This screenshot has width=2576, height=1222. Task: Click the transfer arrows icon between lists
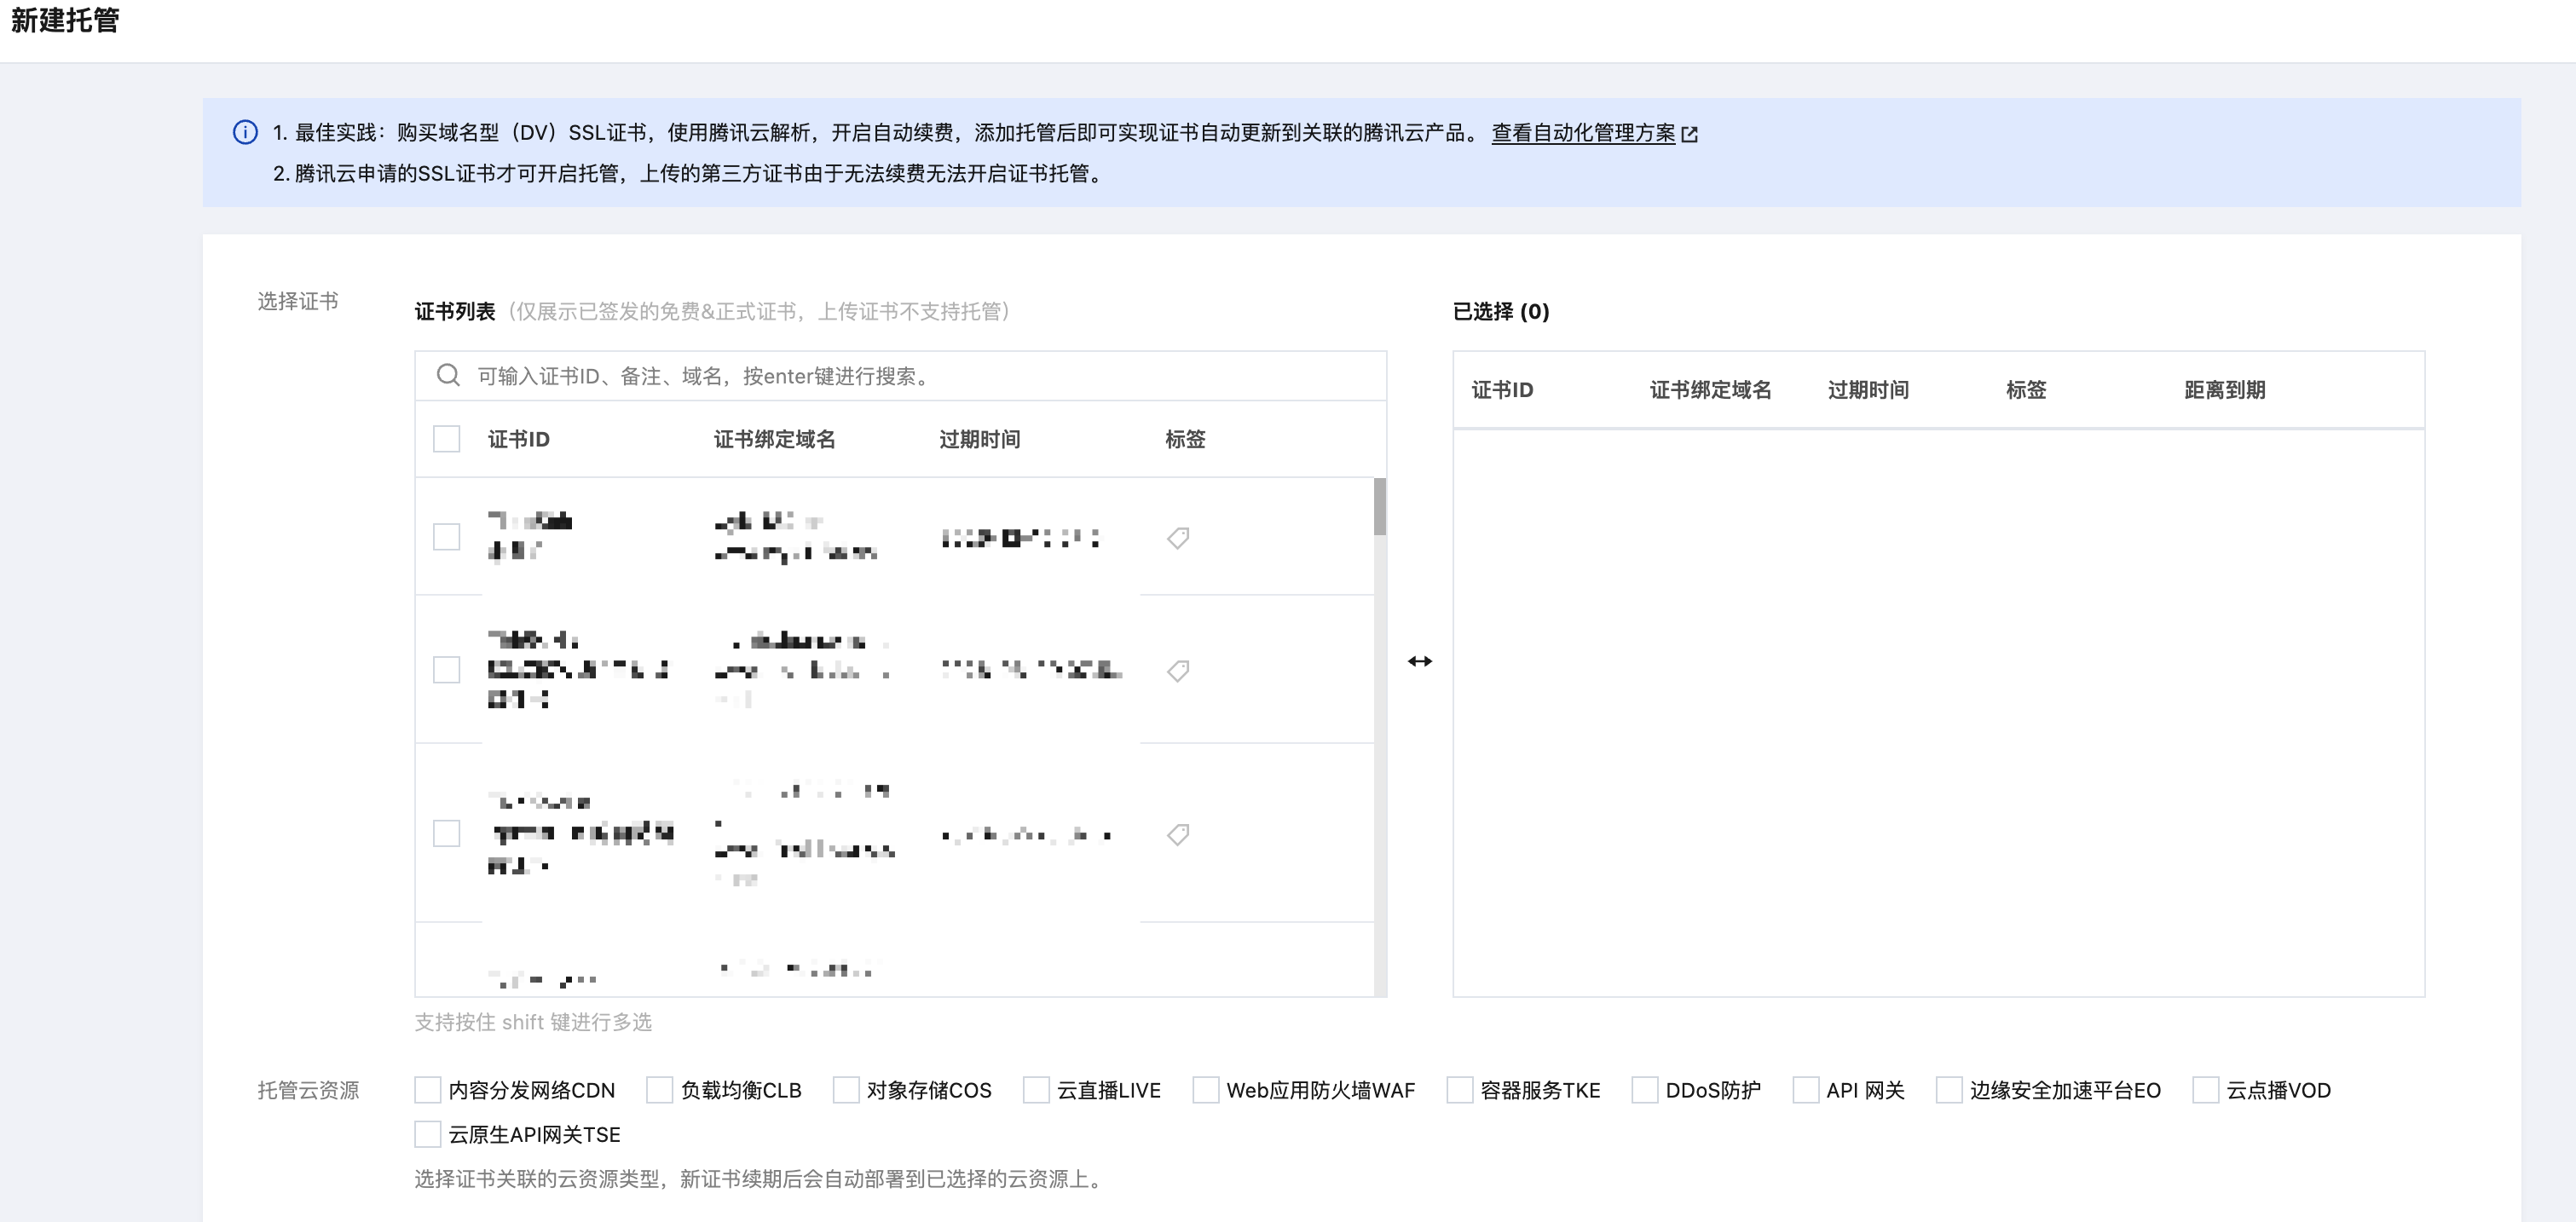pyautogui.click(x=1419, y=661)
